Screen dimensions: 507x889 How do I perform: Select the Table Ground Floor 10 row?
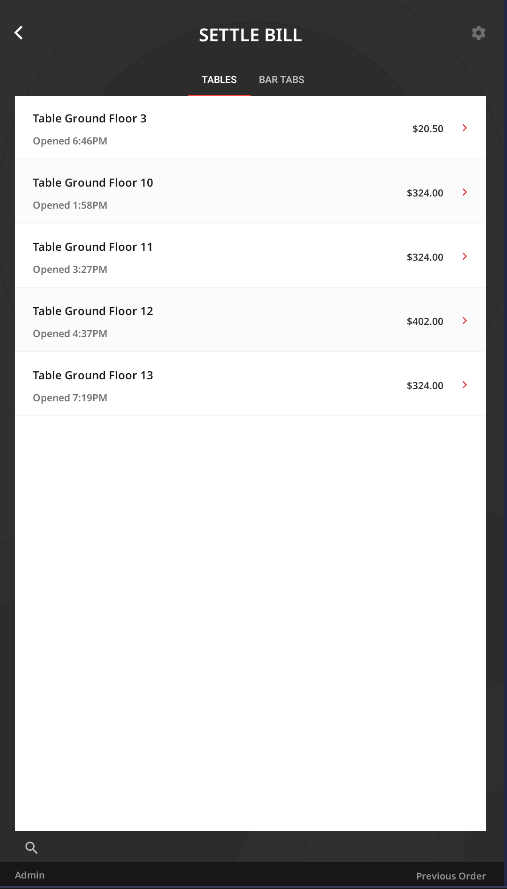[250, 192]
